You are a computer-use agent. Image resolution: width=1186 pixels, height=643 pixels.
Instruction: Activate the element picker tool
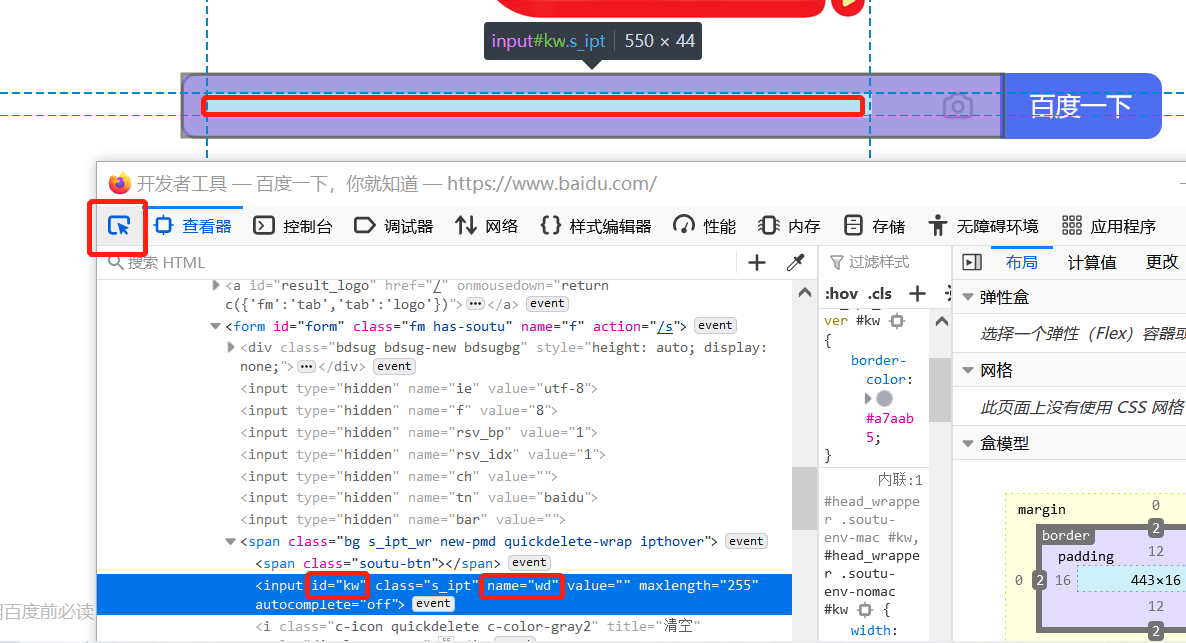click(119, 225)
